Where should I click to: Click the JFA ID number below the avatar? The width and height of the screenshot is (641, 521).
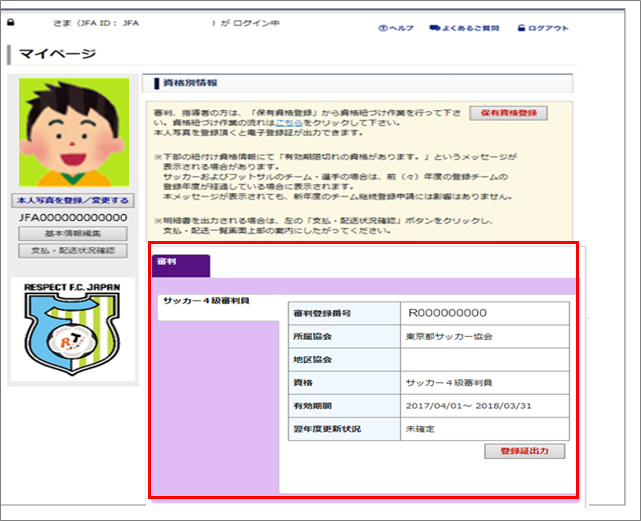coord(75,217)
